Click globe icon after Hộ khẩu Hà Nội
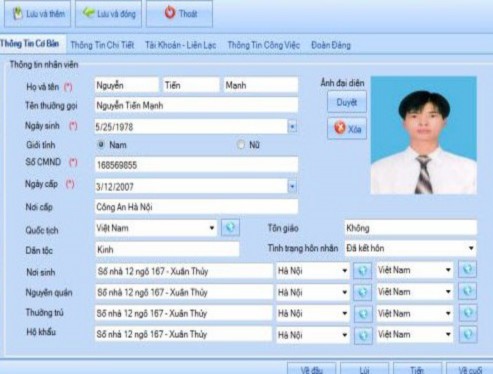The image size is (493, 374). click(363, 335)
